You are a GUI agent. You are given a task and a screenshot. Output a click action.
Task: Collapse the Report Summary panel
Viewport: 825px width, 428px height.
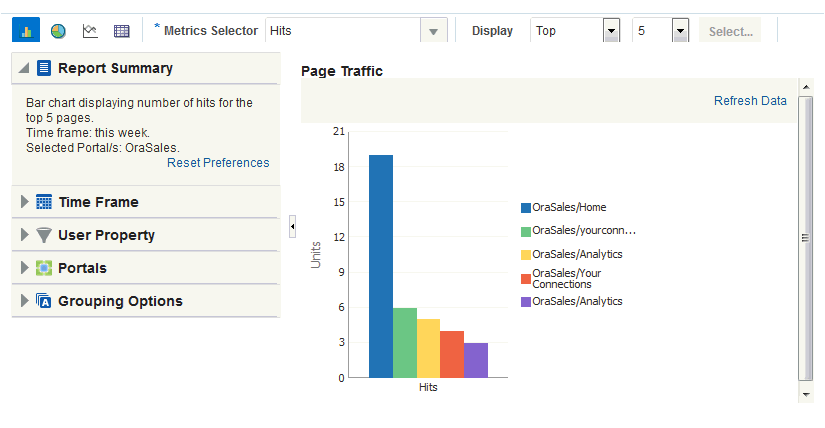(x=24, y=69)
